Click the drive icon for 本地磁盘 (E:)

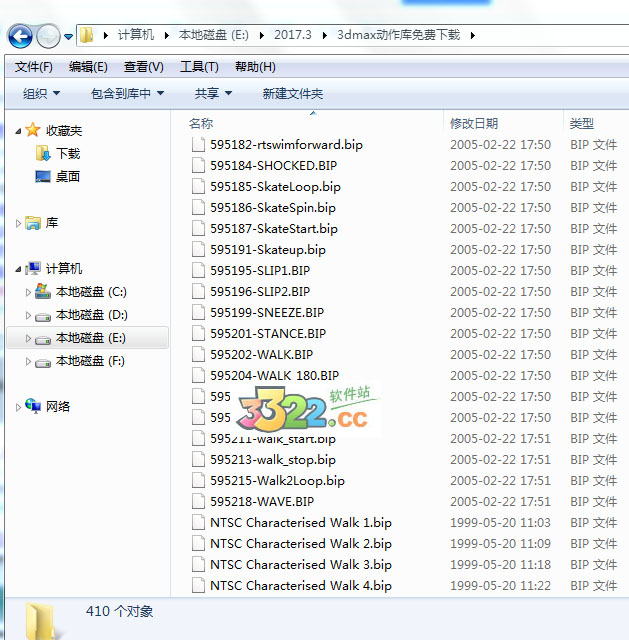coord(43,340)
